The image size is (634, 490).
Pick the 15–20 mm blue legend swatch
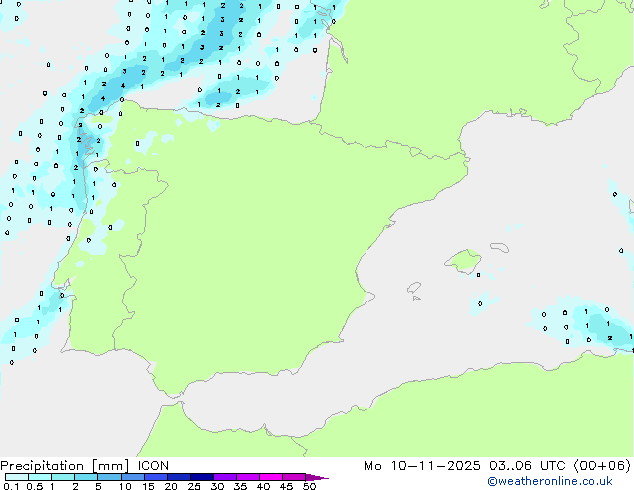pos(156,477)
